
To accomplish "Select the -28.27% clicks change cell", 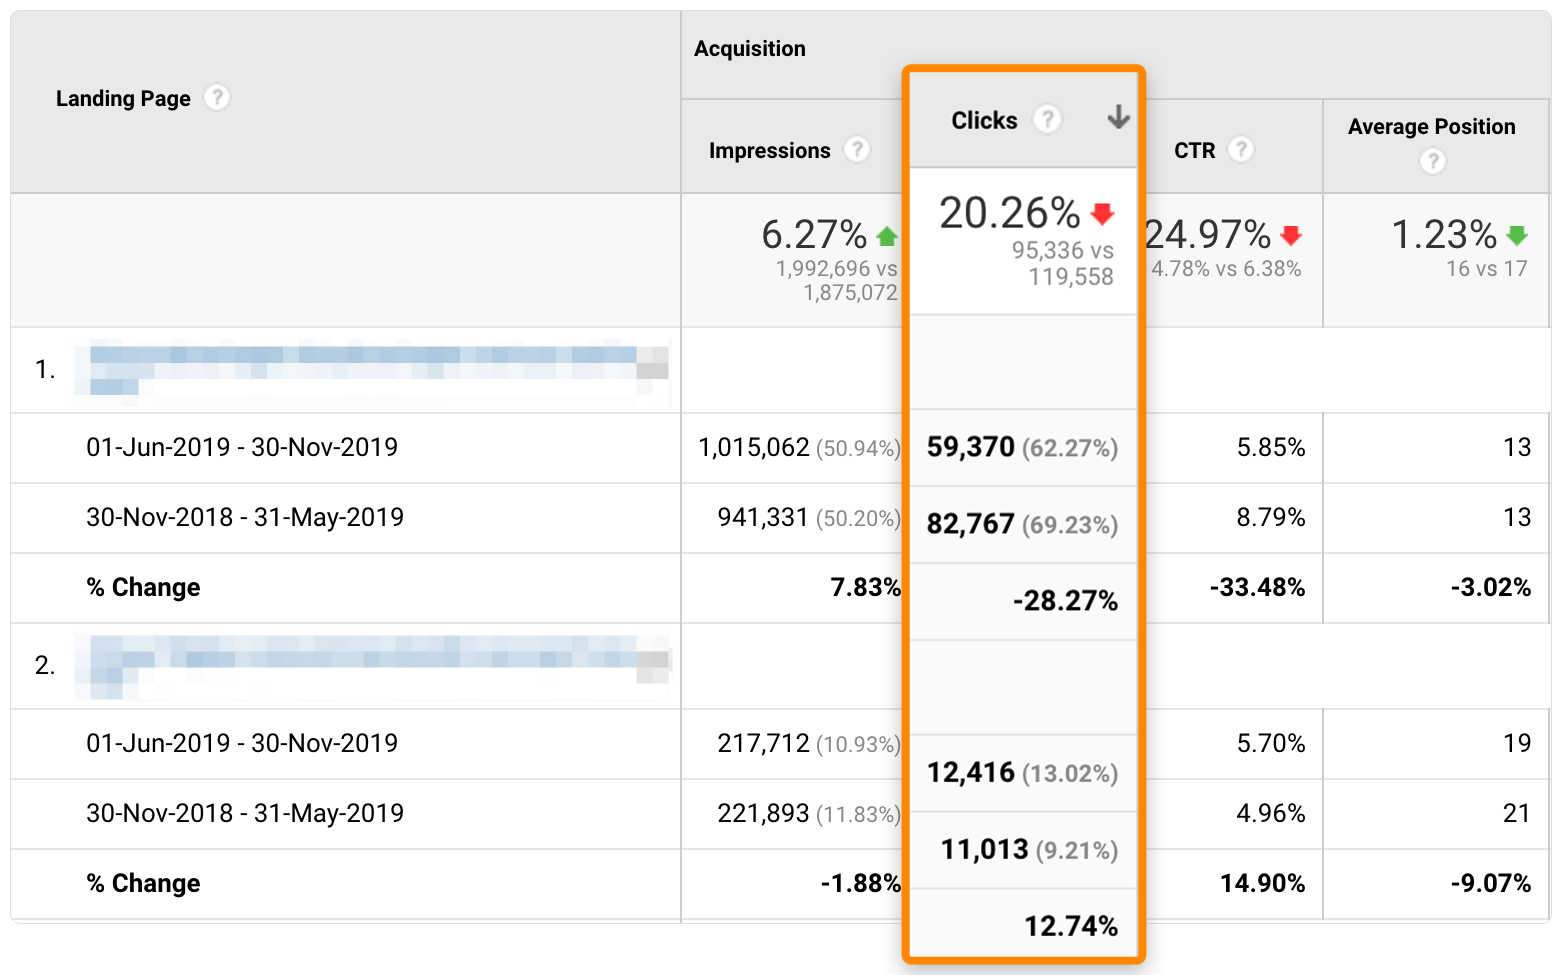I will 1065,601.
